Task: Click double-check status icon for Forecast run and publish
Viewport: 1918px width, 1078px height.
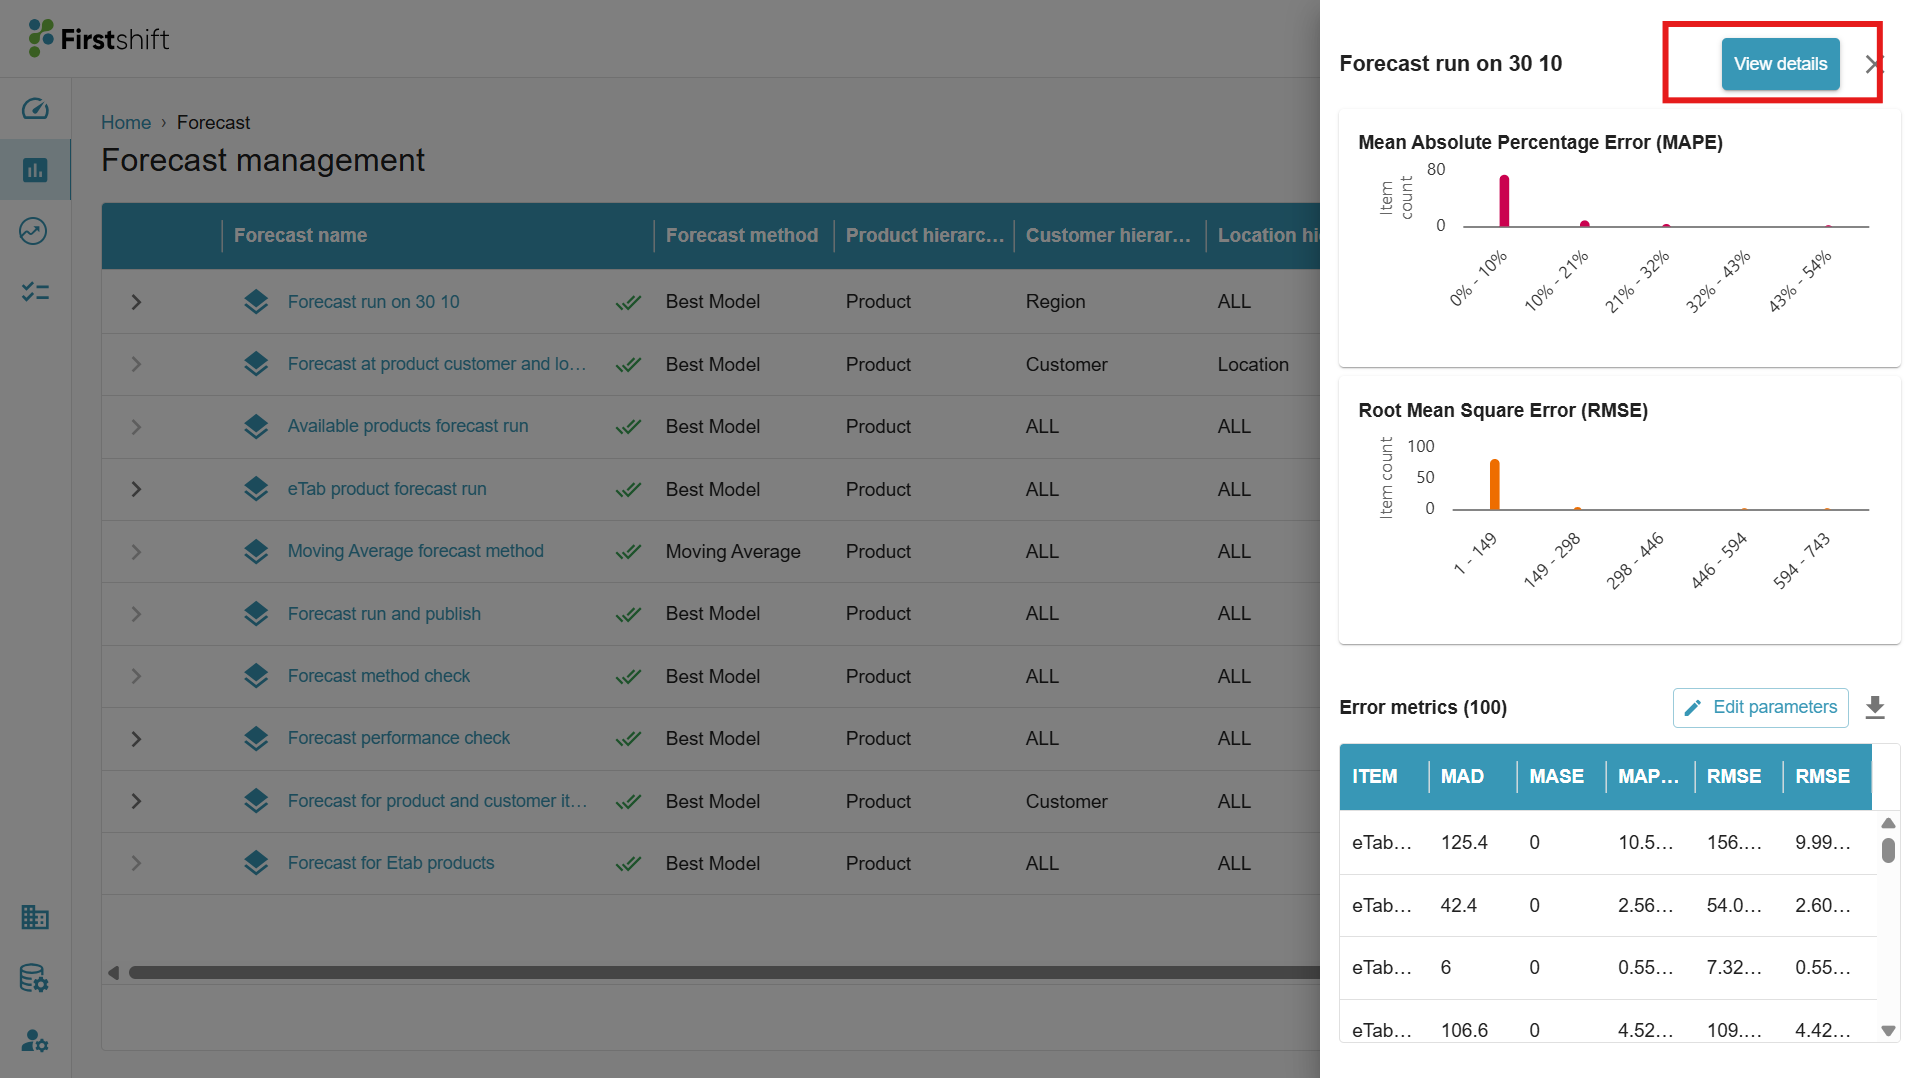Action: 628,614
